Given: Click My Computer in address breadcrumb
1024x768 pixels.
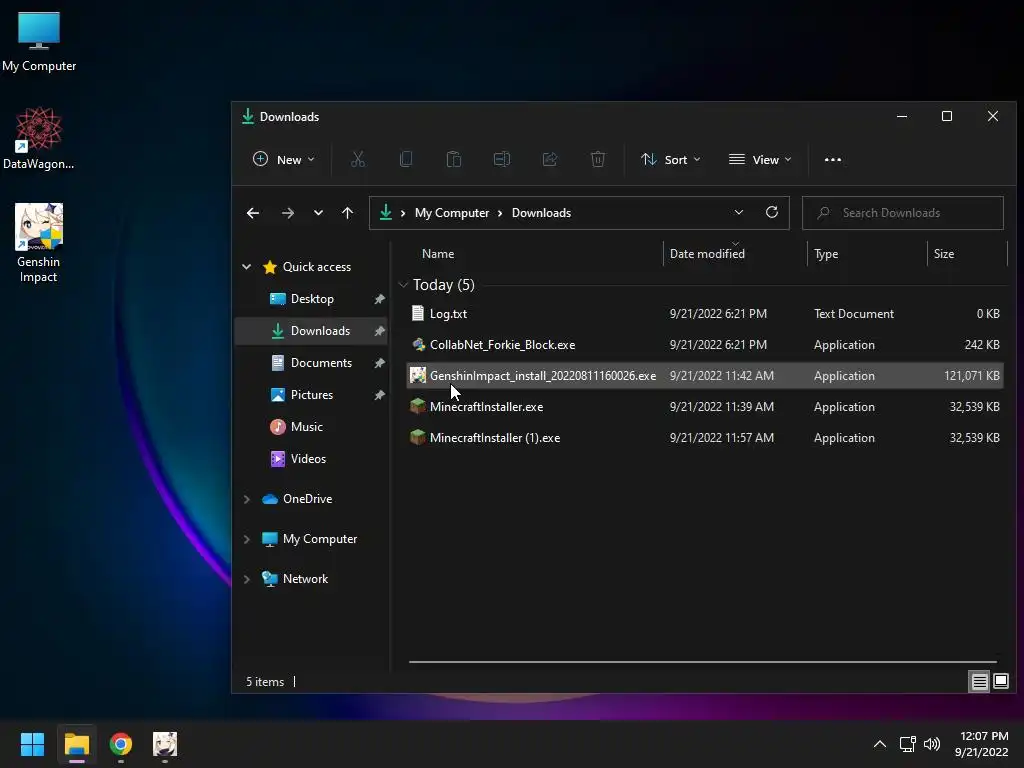Looking at the screenshot, I should (452, 213).
